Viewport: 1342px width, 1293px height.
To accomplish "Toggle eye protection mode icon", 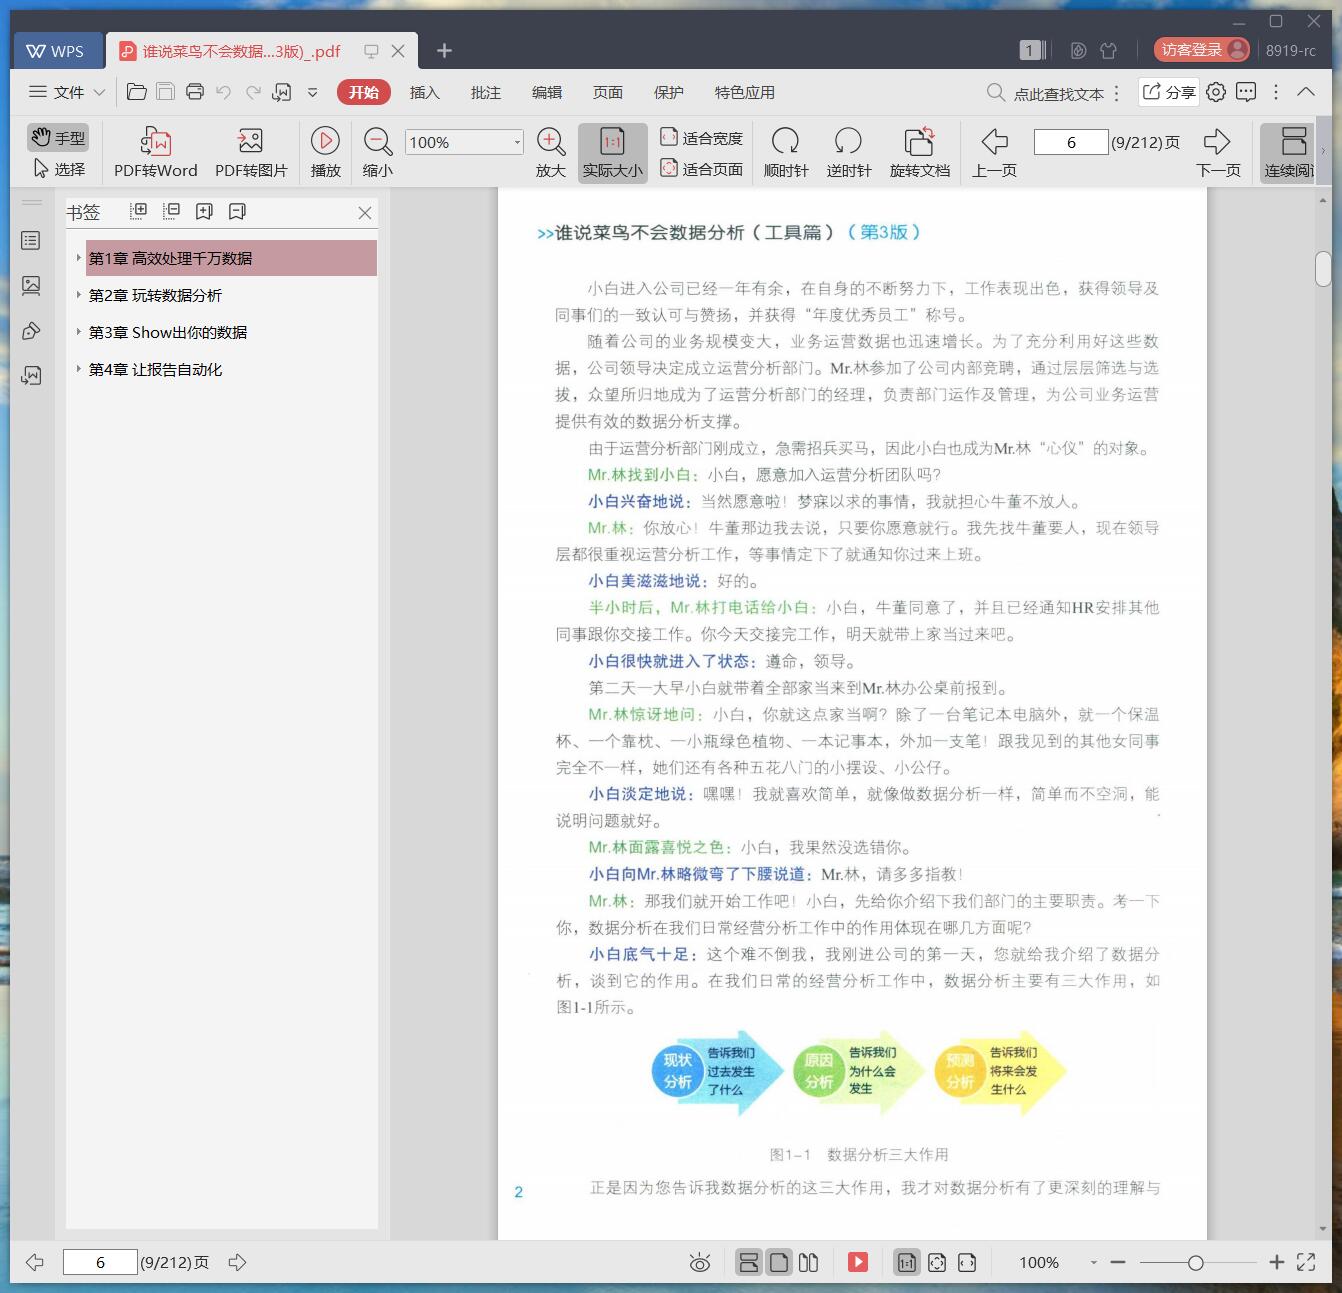I will click(700, 1263).
